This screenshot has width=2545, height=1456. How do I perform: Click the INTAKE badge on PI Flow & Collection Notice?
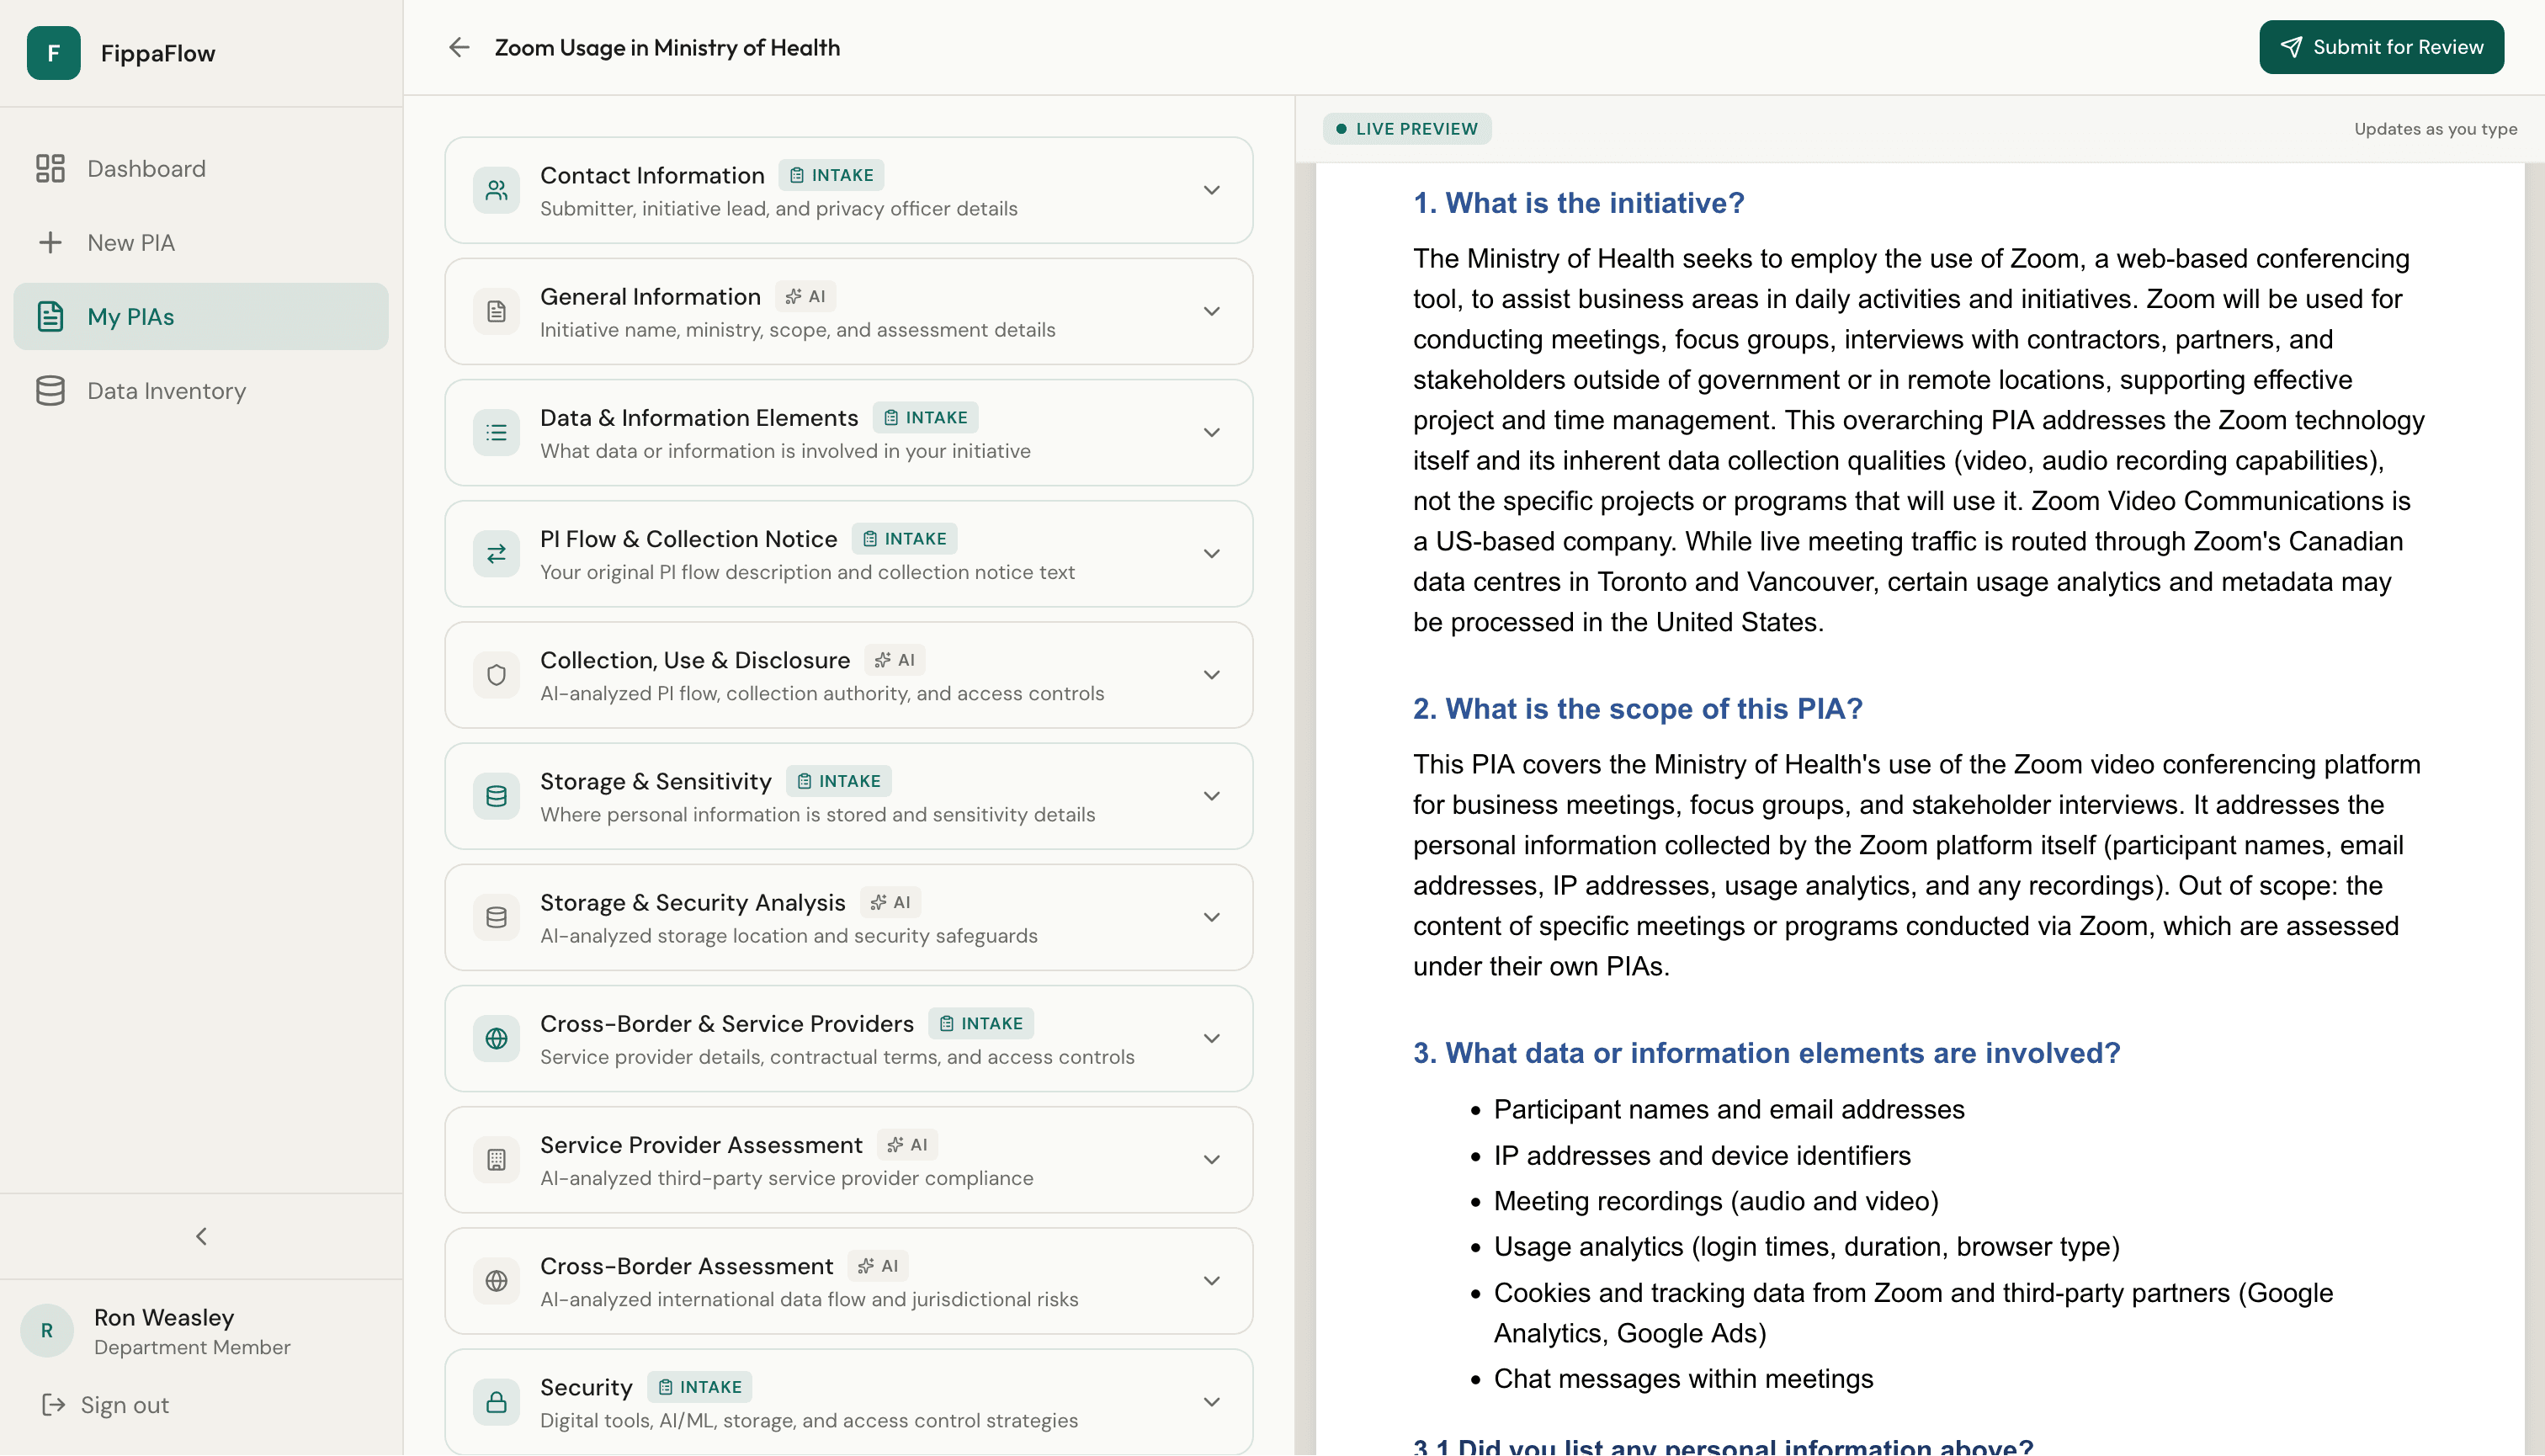click(904, 539)
